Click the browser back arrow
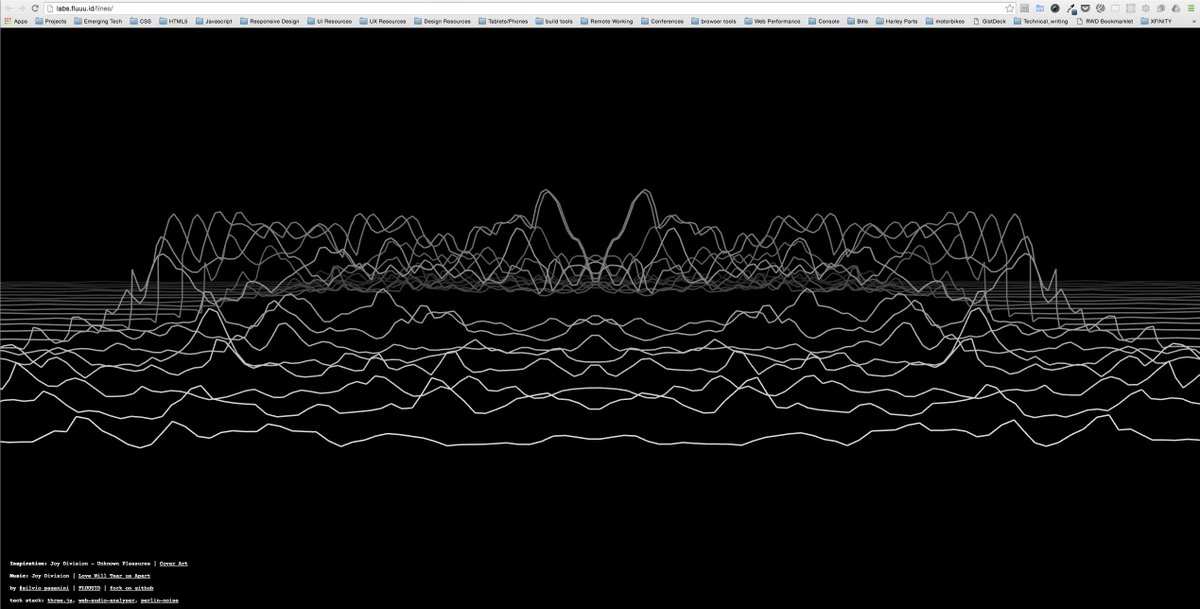1200x609 pixels. click(x=9, y=7)
